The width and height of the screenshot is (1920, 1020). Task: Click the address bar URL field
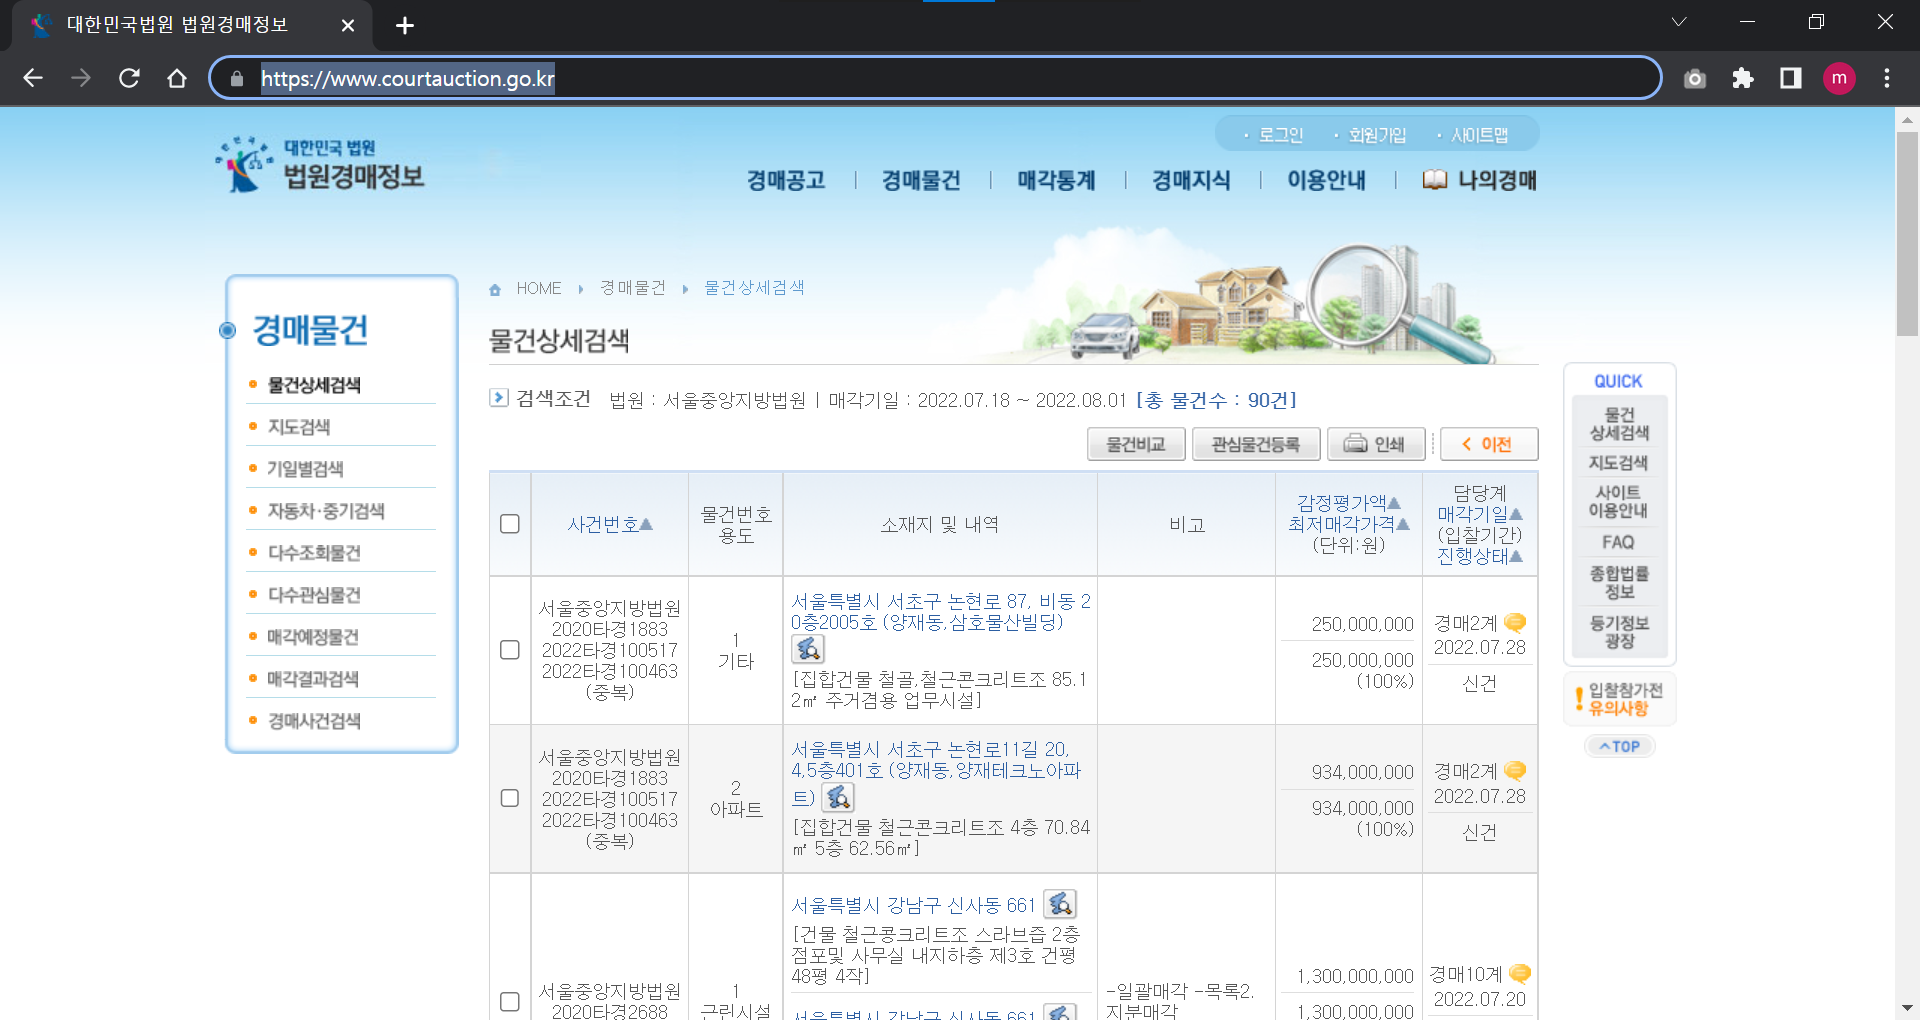(x=937, y=78)
